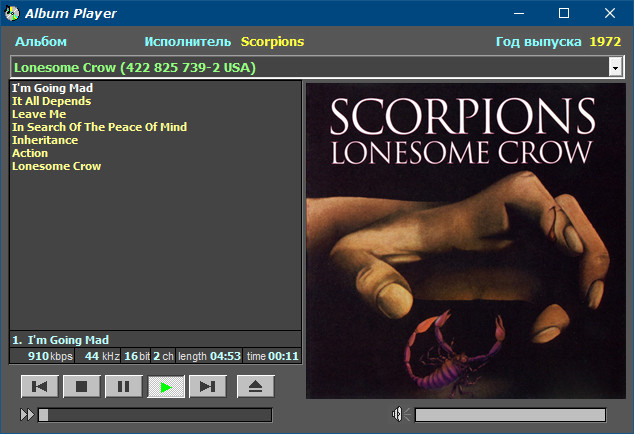Screen dimensions: 634x434
Task: Click the Scorpions album cover art
Action: [465, 241]
